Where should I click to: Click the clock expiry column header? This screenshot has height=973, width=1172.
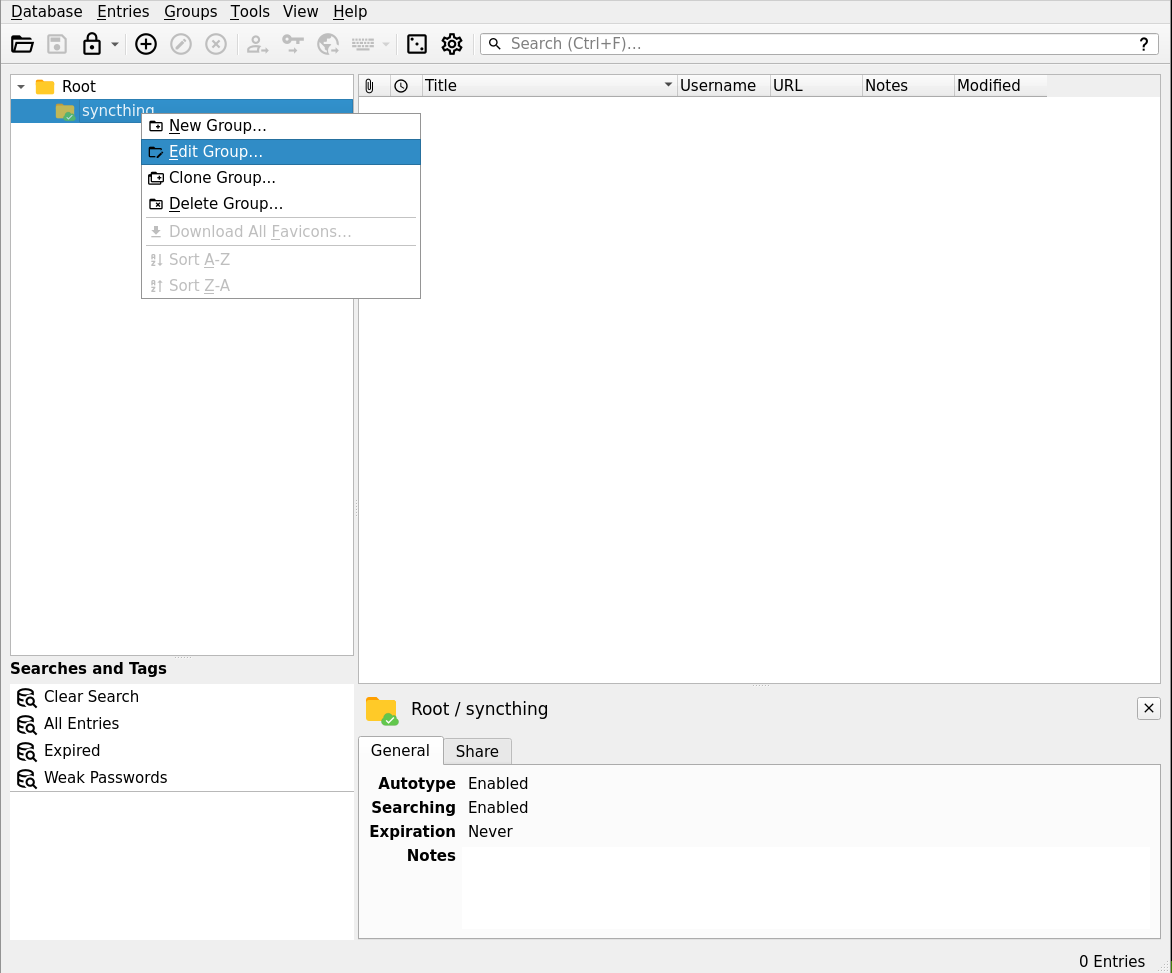401,86
